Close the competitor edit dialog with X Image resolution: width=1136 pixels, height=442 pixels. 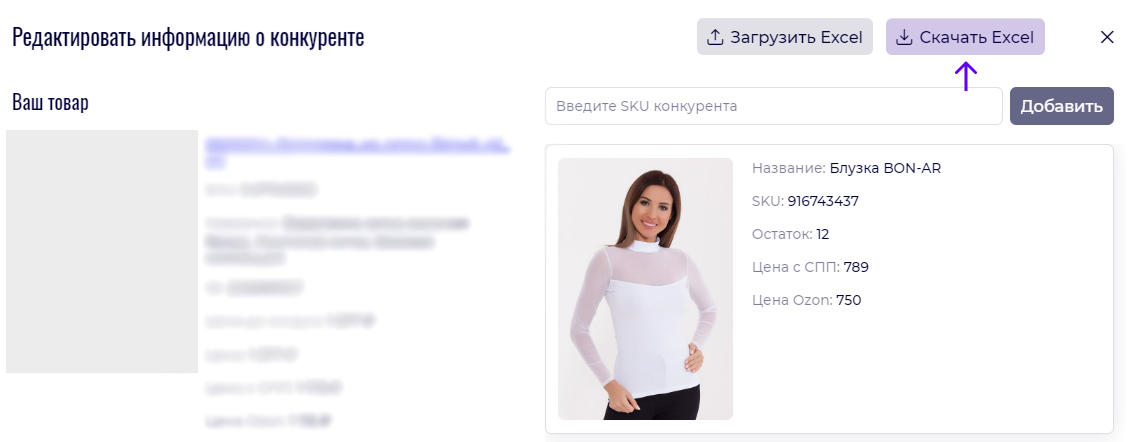coord(1107,37)
